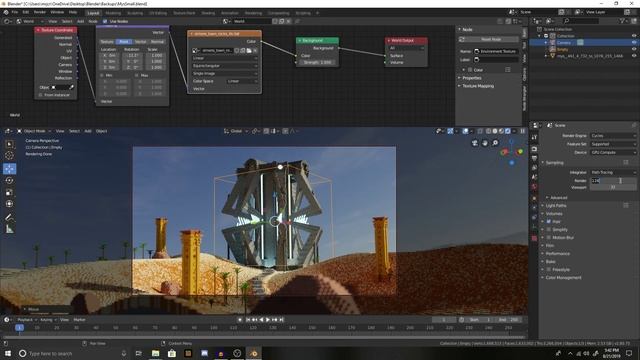Unlink image with X in Environment Texture node

tap(255, 51)
